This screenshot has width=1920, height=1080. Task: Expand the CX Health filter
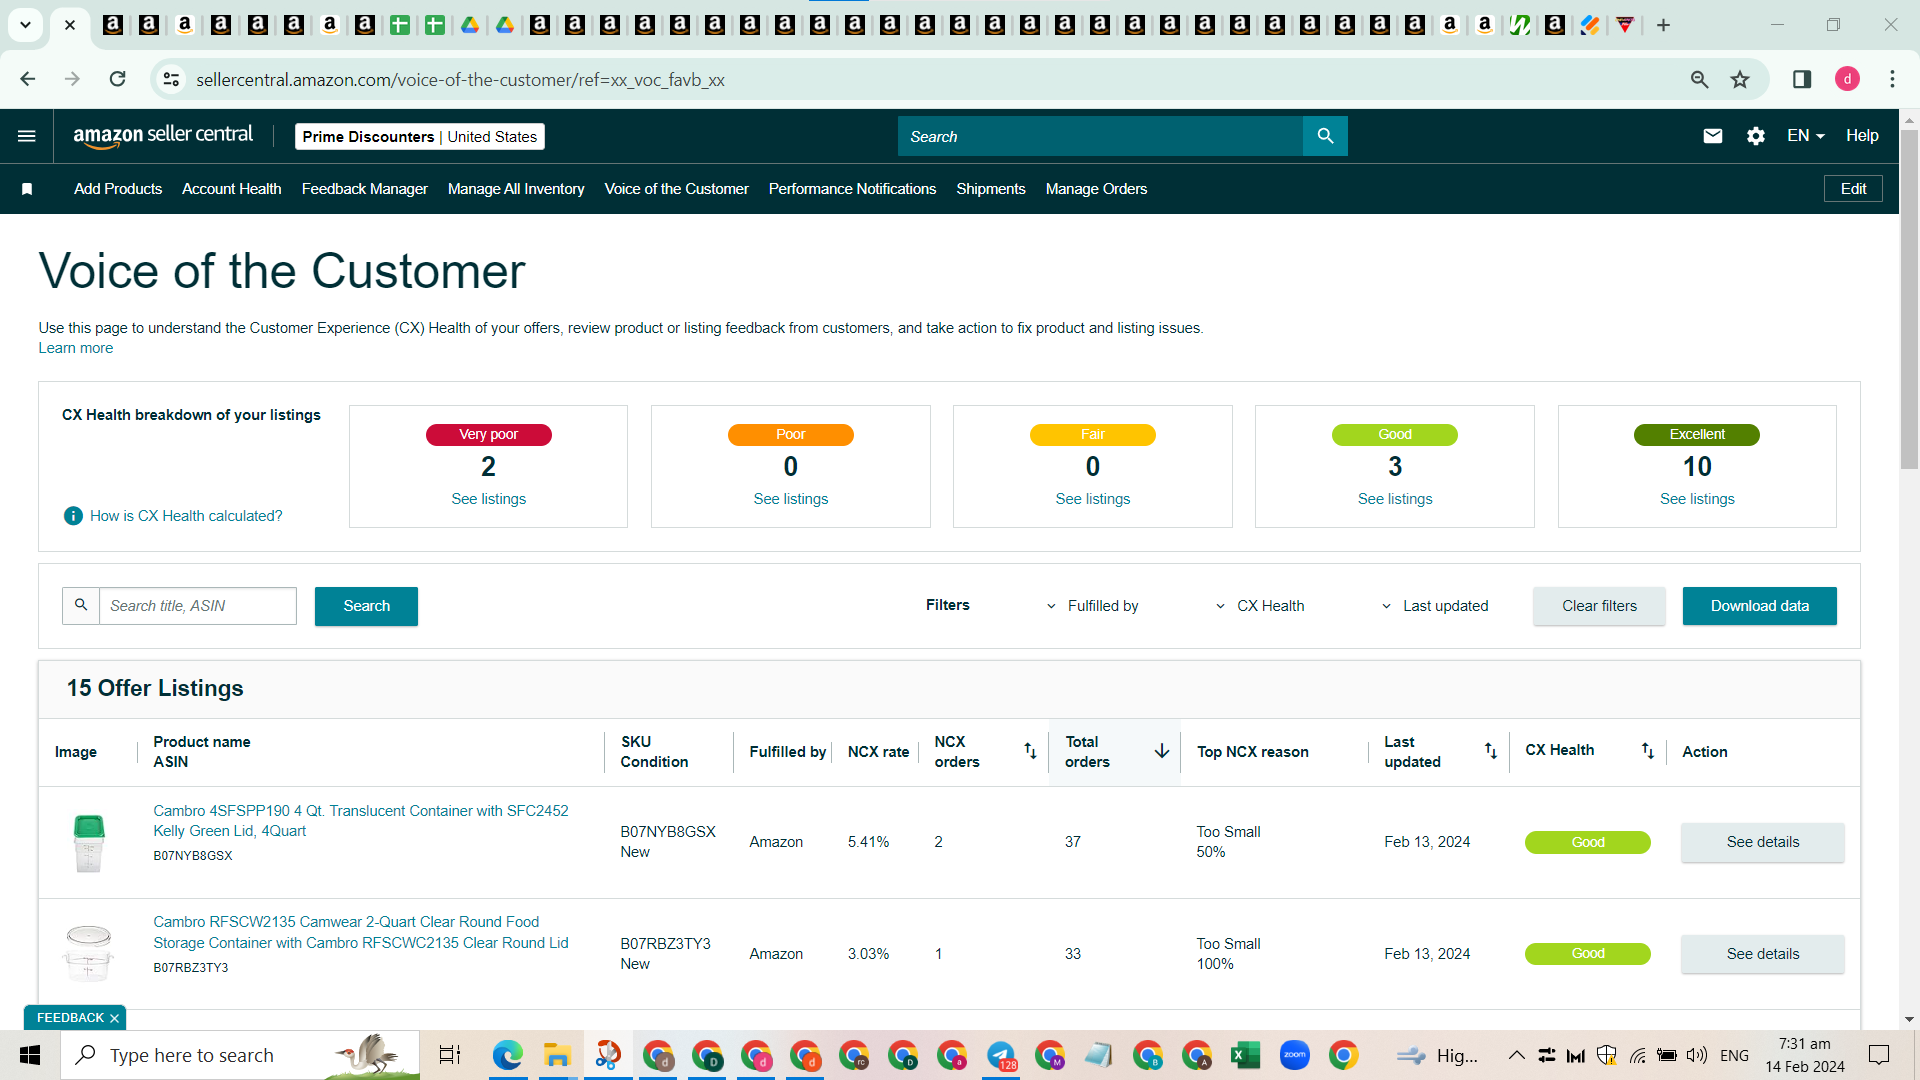(x=1259, y=606)
